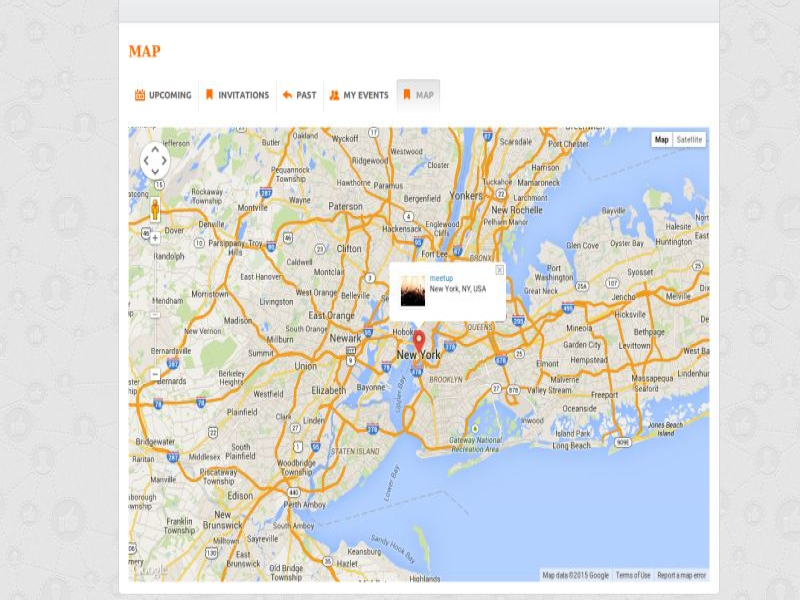Screen dimensions: 800x600
Task: Click the zoom in plus button
Action: pos(155,238)
